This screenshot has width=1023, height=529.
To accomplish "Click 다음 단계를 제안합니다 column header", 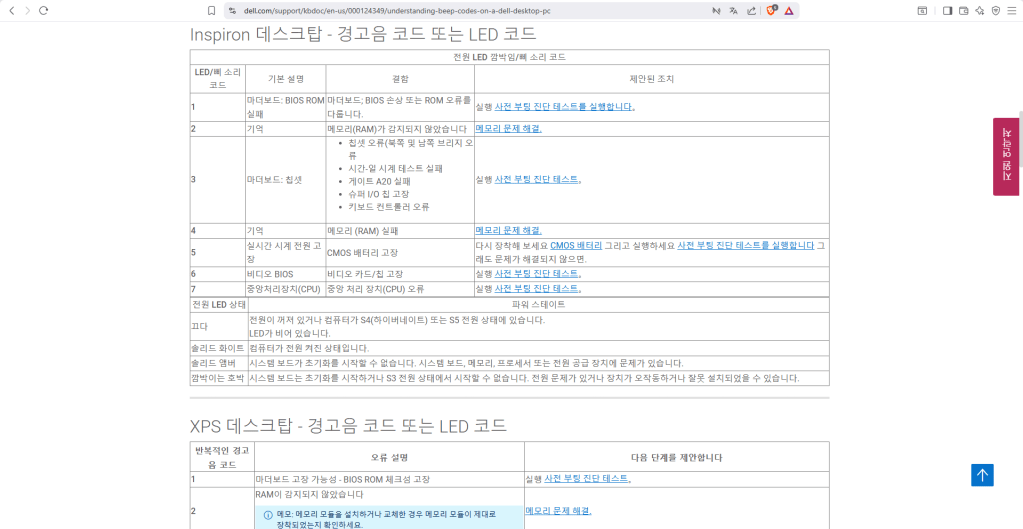I will click(677, 457).
